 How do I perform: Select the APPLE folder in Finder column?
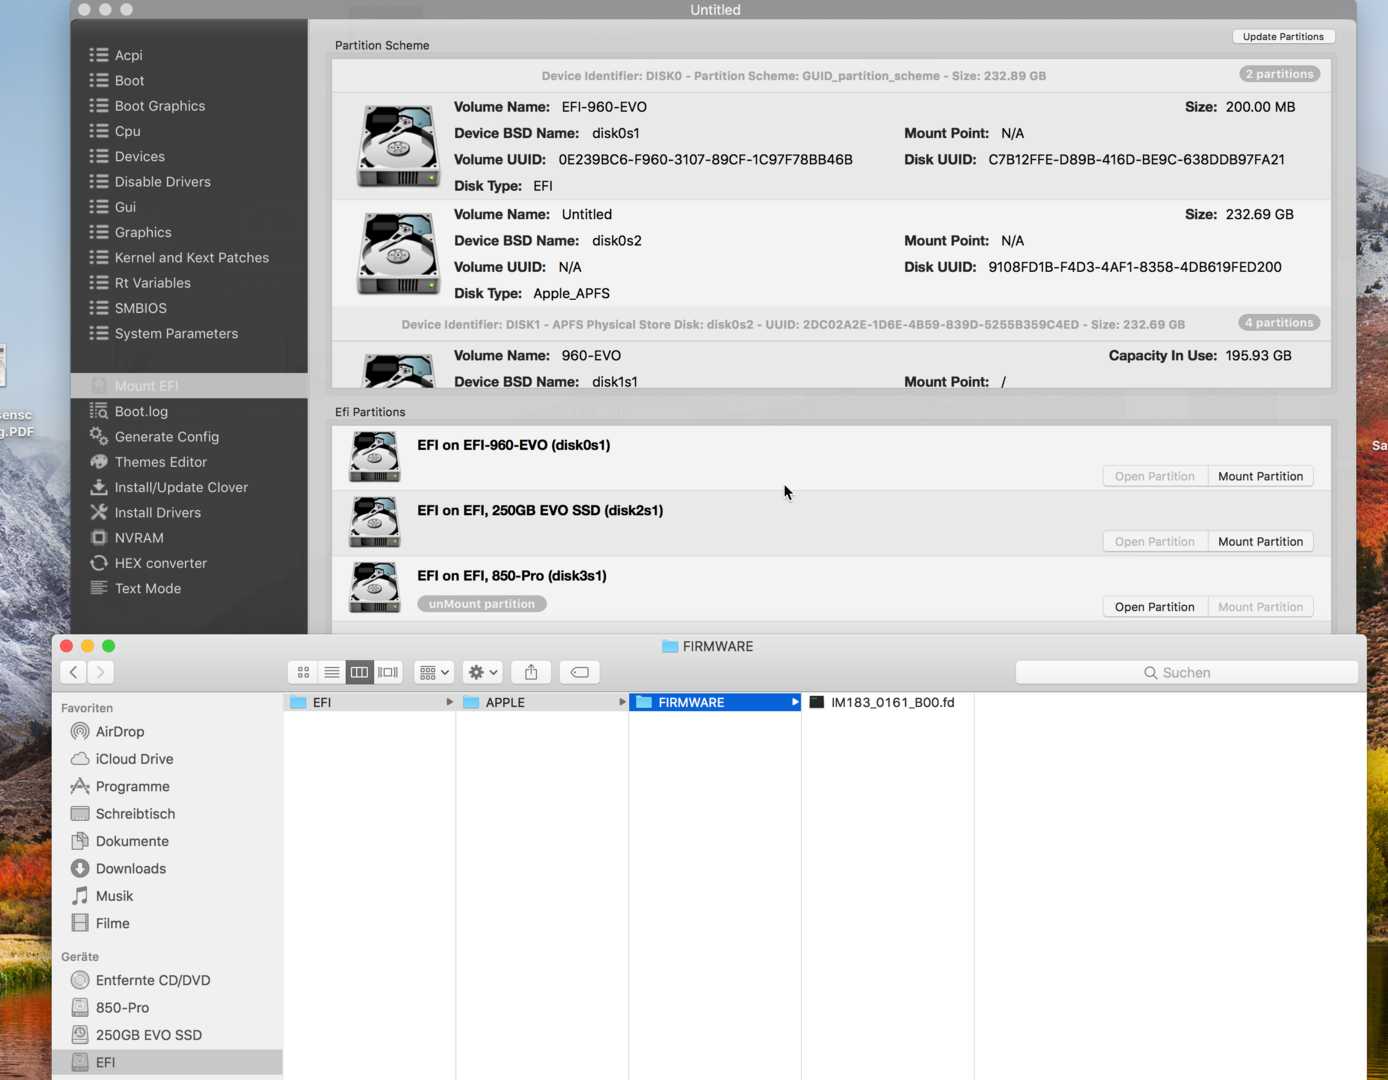[x=543, y=702]
